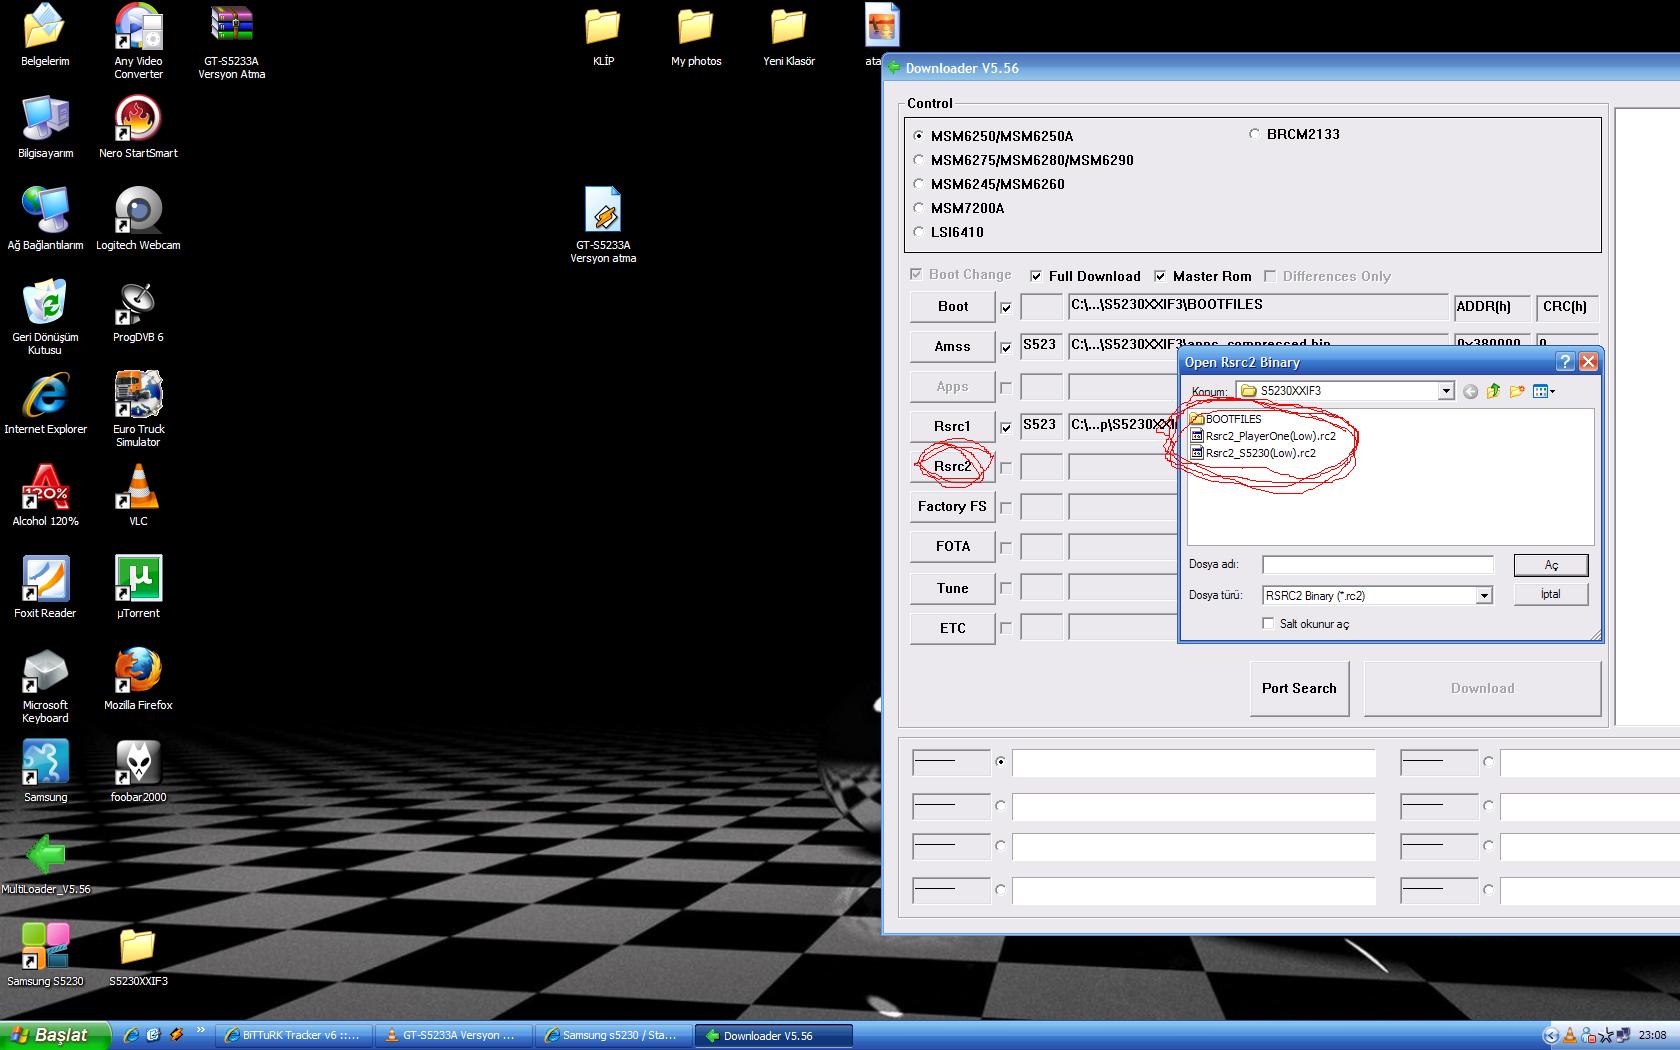Launch Mozilla Firefox desktop shortcut
Screen dimensions: 1680x1050
tap(138, 679)
